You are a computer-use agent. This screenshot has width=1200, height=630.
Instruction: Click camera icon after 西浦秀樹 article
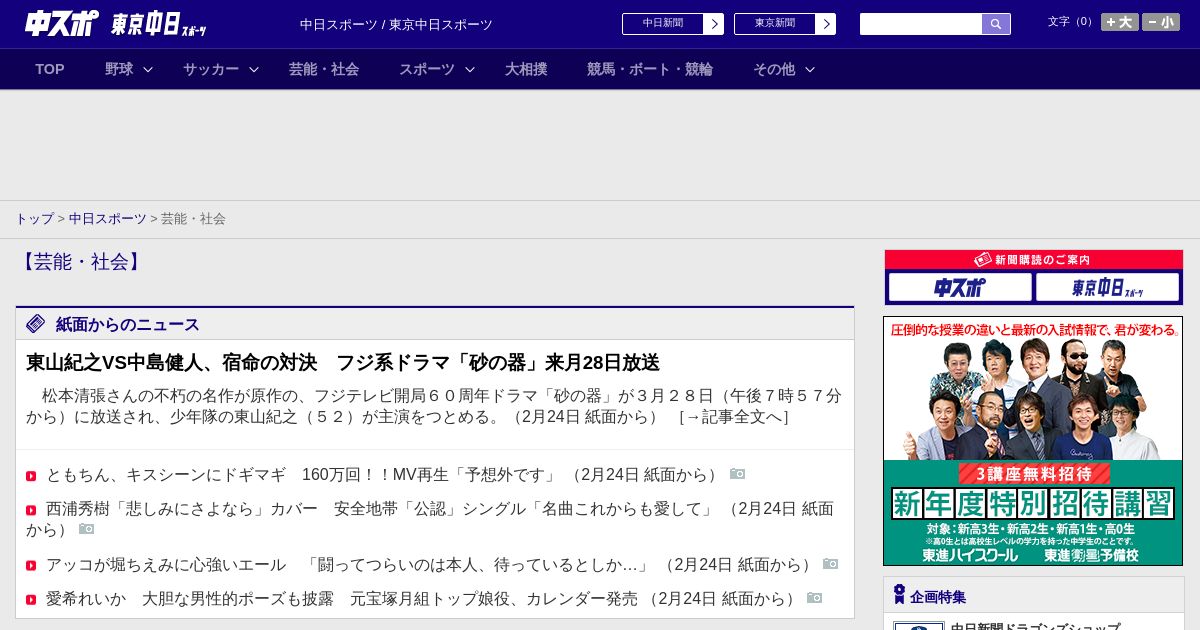(87, 529)
